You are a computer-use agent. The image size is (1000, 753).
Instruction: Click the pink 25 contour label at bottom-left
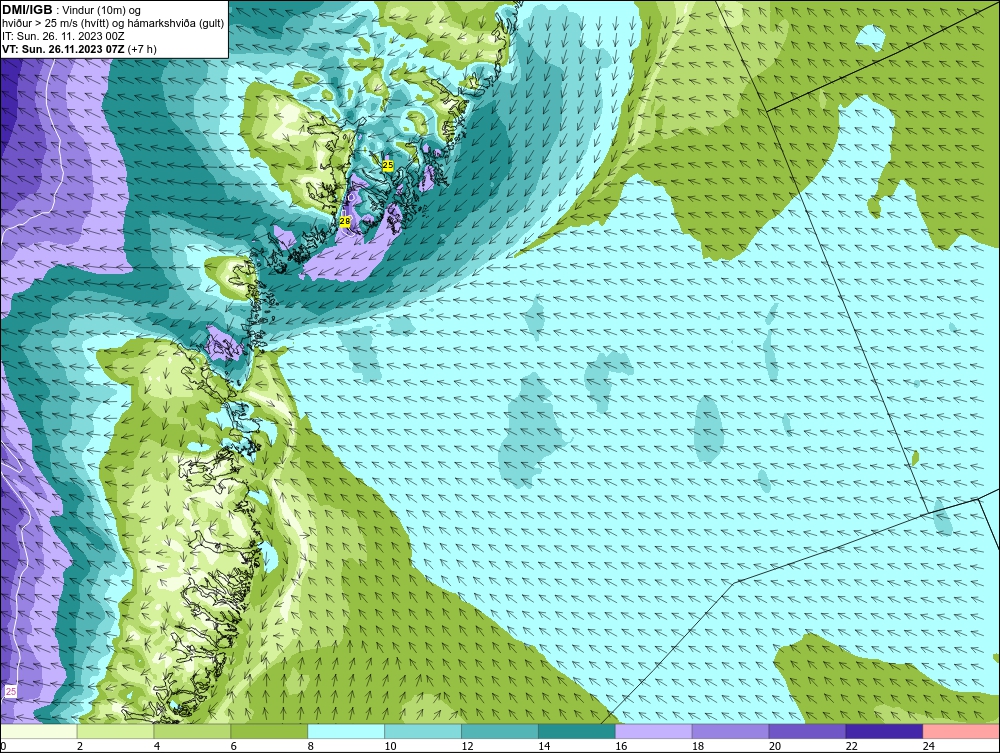pyautogui.click(x=10, y=691)
